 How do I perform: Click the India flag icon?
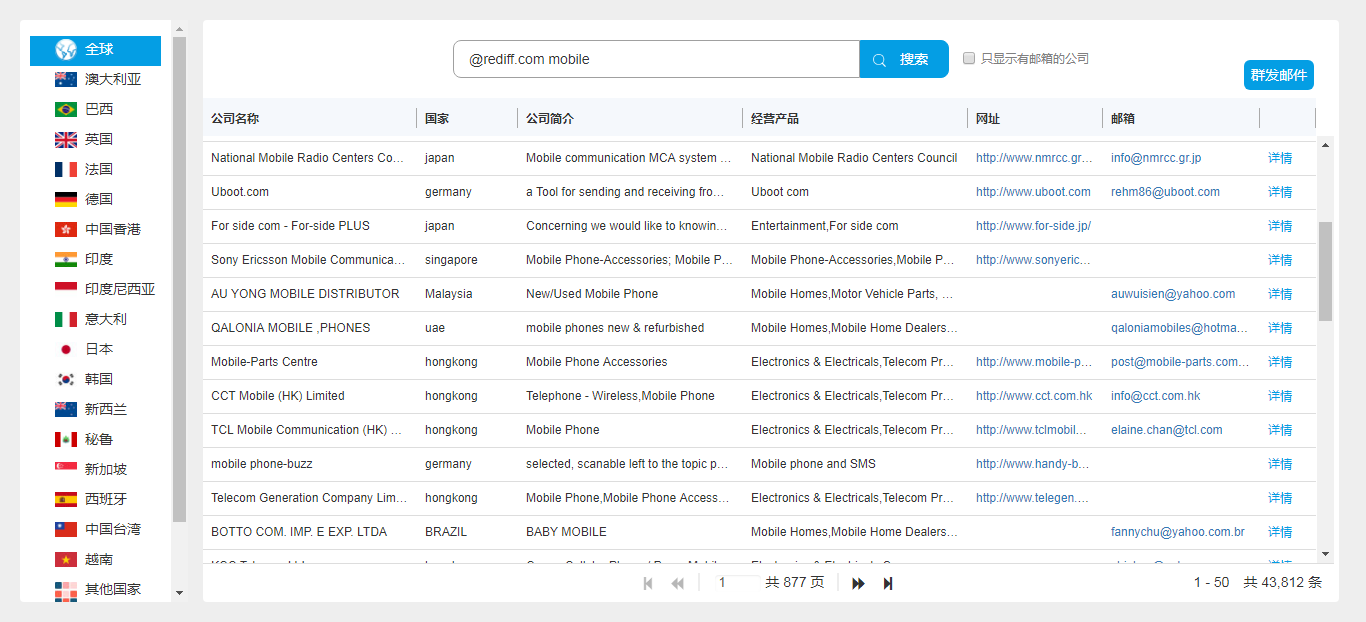(66, 259)
